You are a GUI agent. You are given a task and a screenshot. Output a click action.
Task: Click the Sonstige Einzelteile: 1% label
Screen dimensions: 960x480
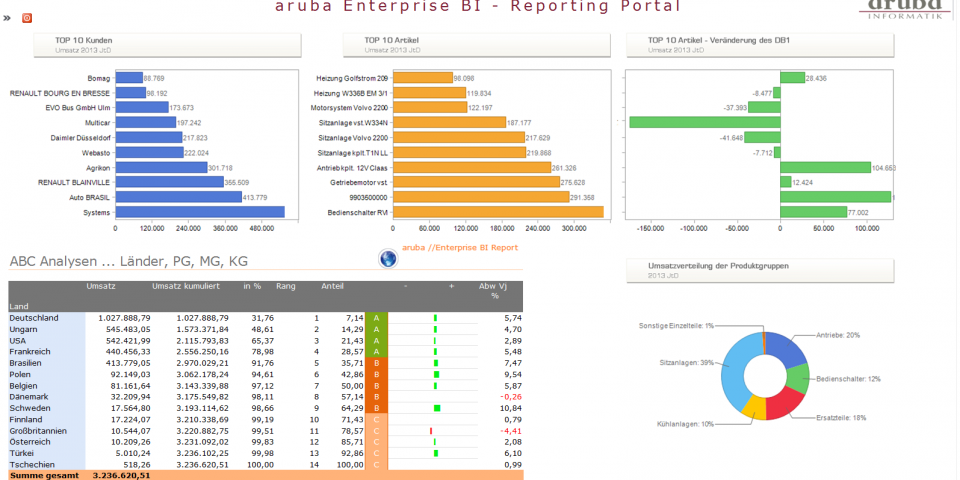tap(676, 326)
